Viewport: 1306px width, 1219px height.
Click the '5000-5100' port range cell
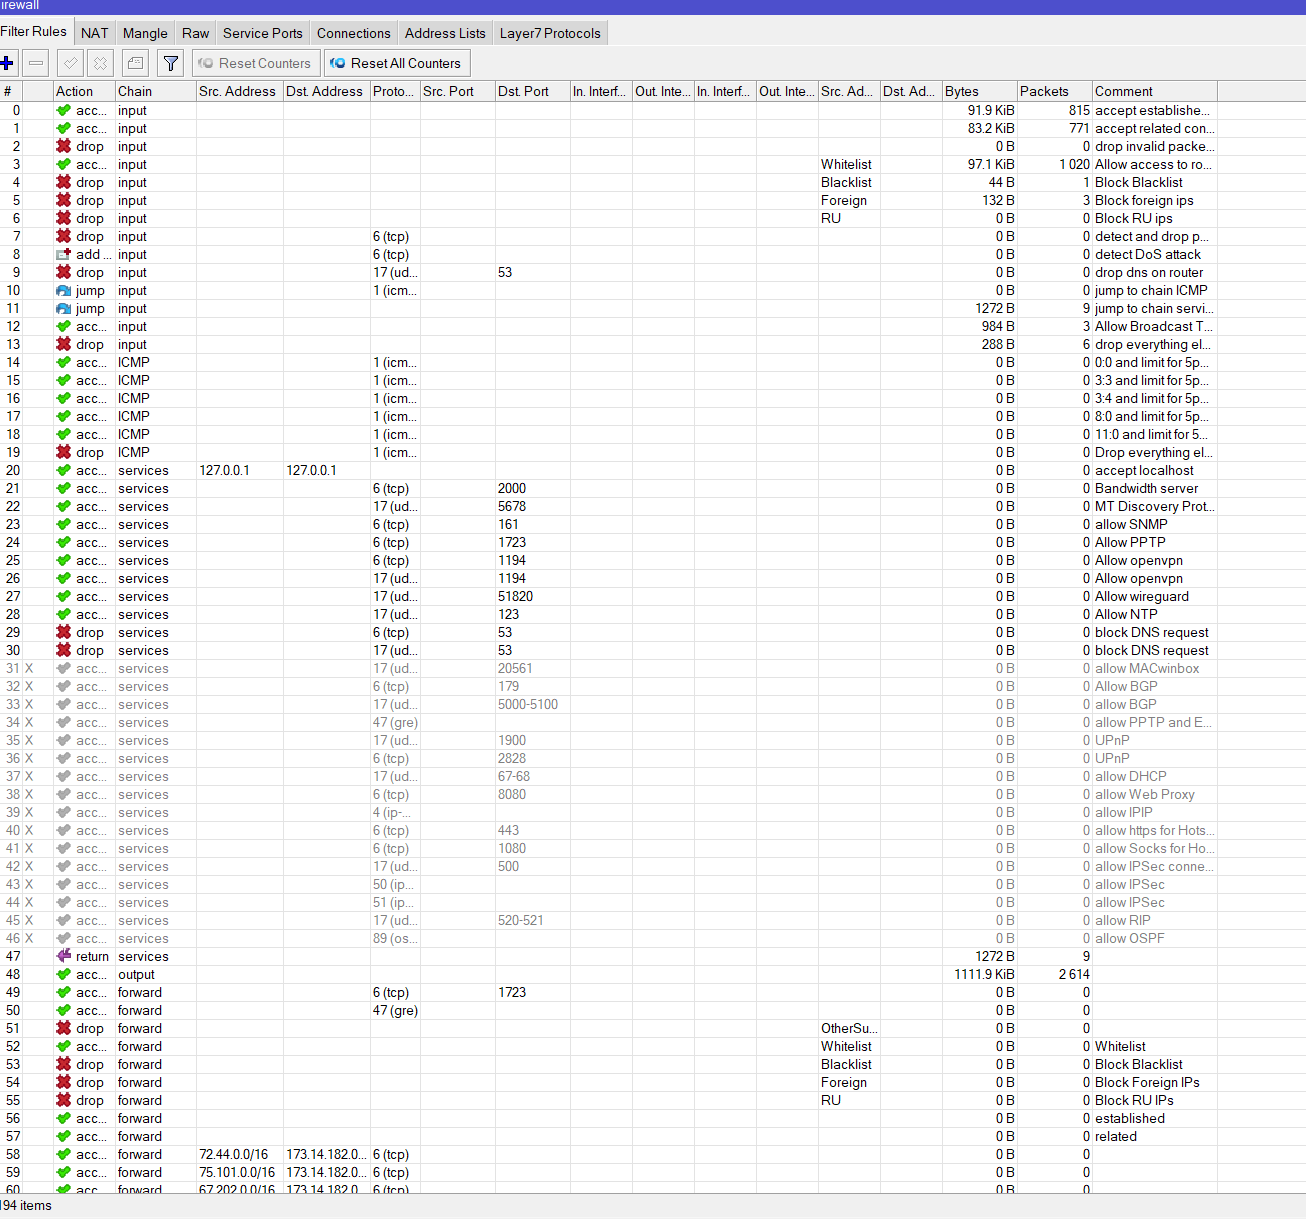pos(528,704)
